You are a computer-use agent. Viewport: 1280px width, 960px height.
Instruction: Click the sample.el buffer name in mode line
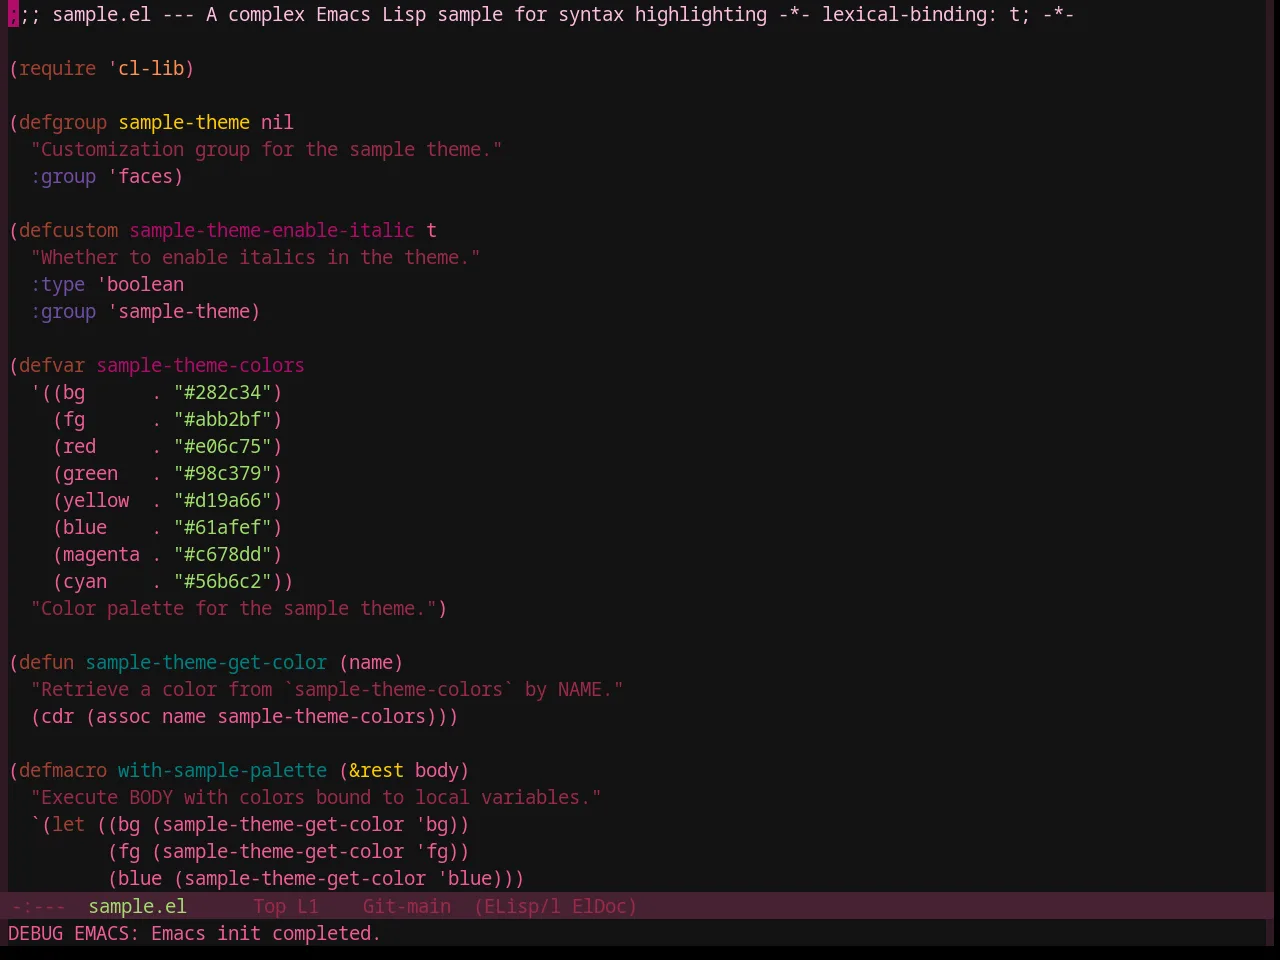(x=137, y=906)
